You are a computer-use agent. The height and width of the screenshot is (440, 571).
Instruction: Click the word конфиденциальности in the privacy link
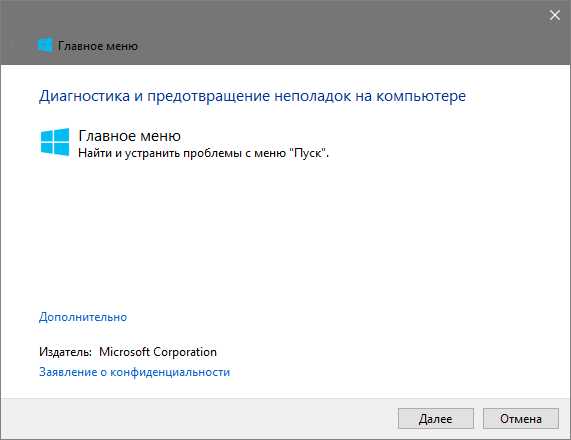coord(170,372)
